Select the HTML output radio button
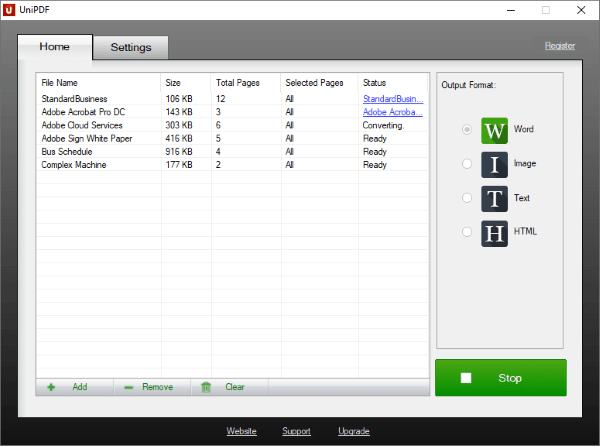Screen dimensions: 600x446 [466, 232]
